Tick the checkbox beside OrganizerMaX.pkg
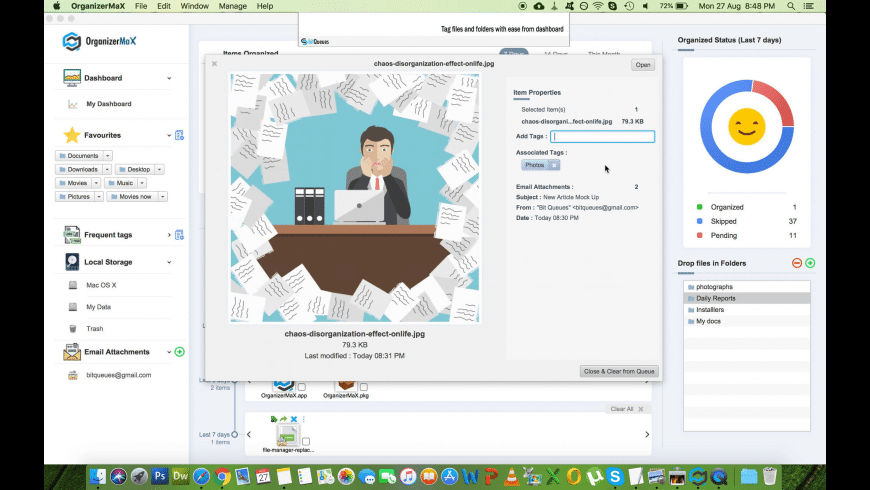 [363, 387]
